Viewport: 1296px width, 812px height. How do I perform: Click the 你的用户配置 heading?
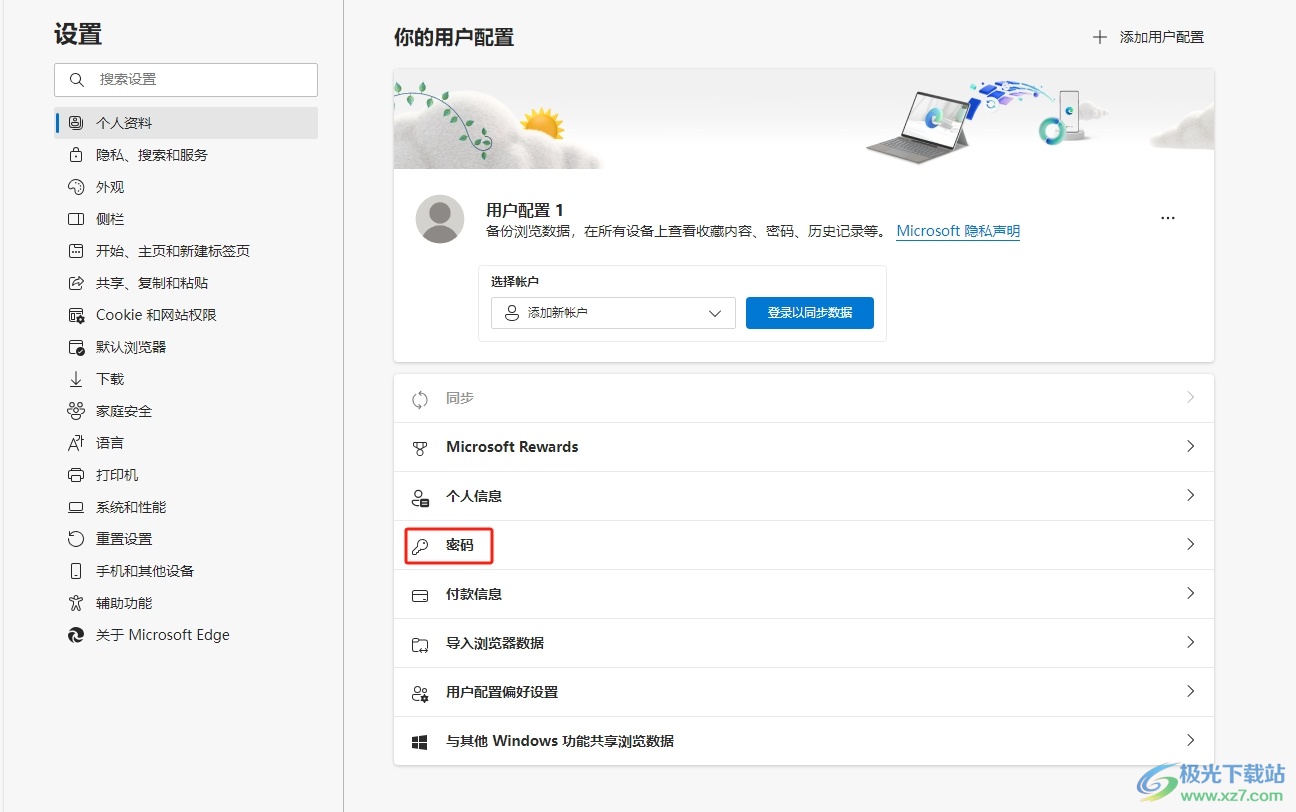tap(454, 38)
